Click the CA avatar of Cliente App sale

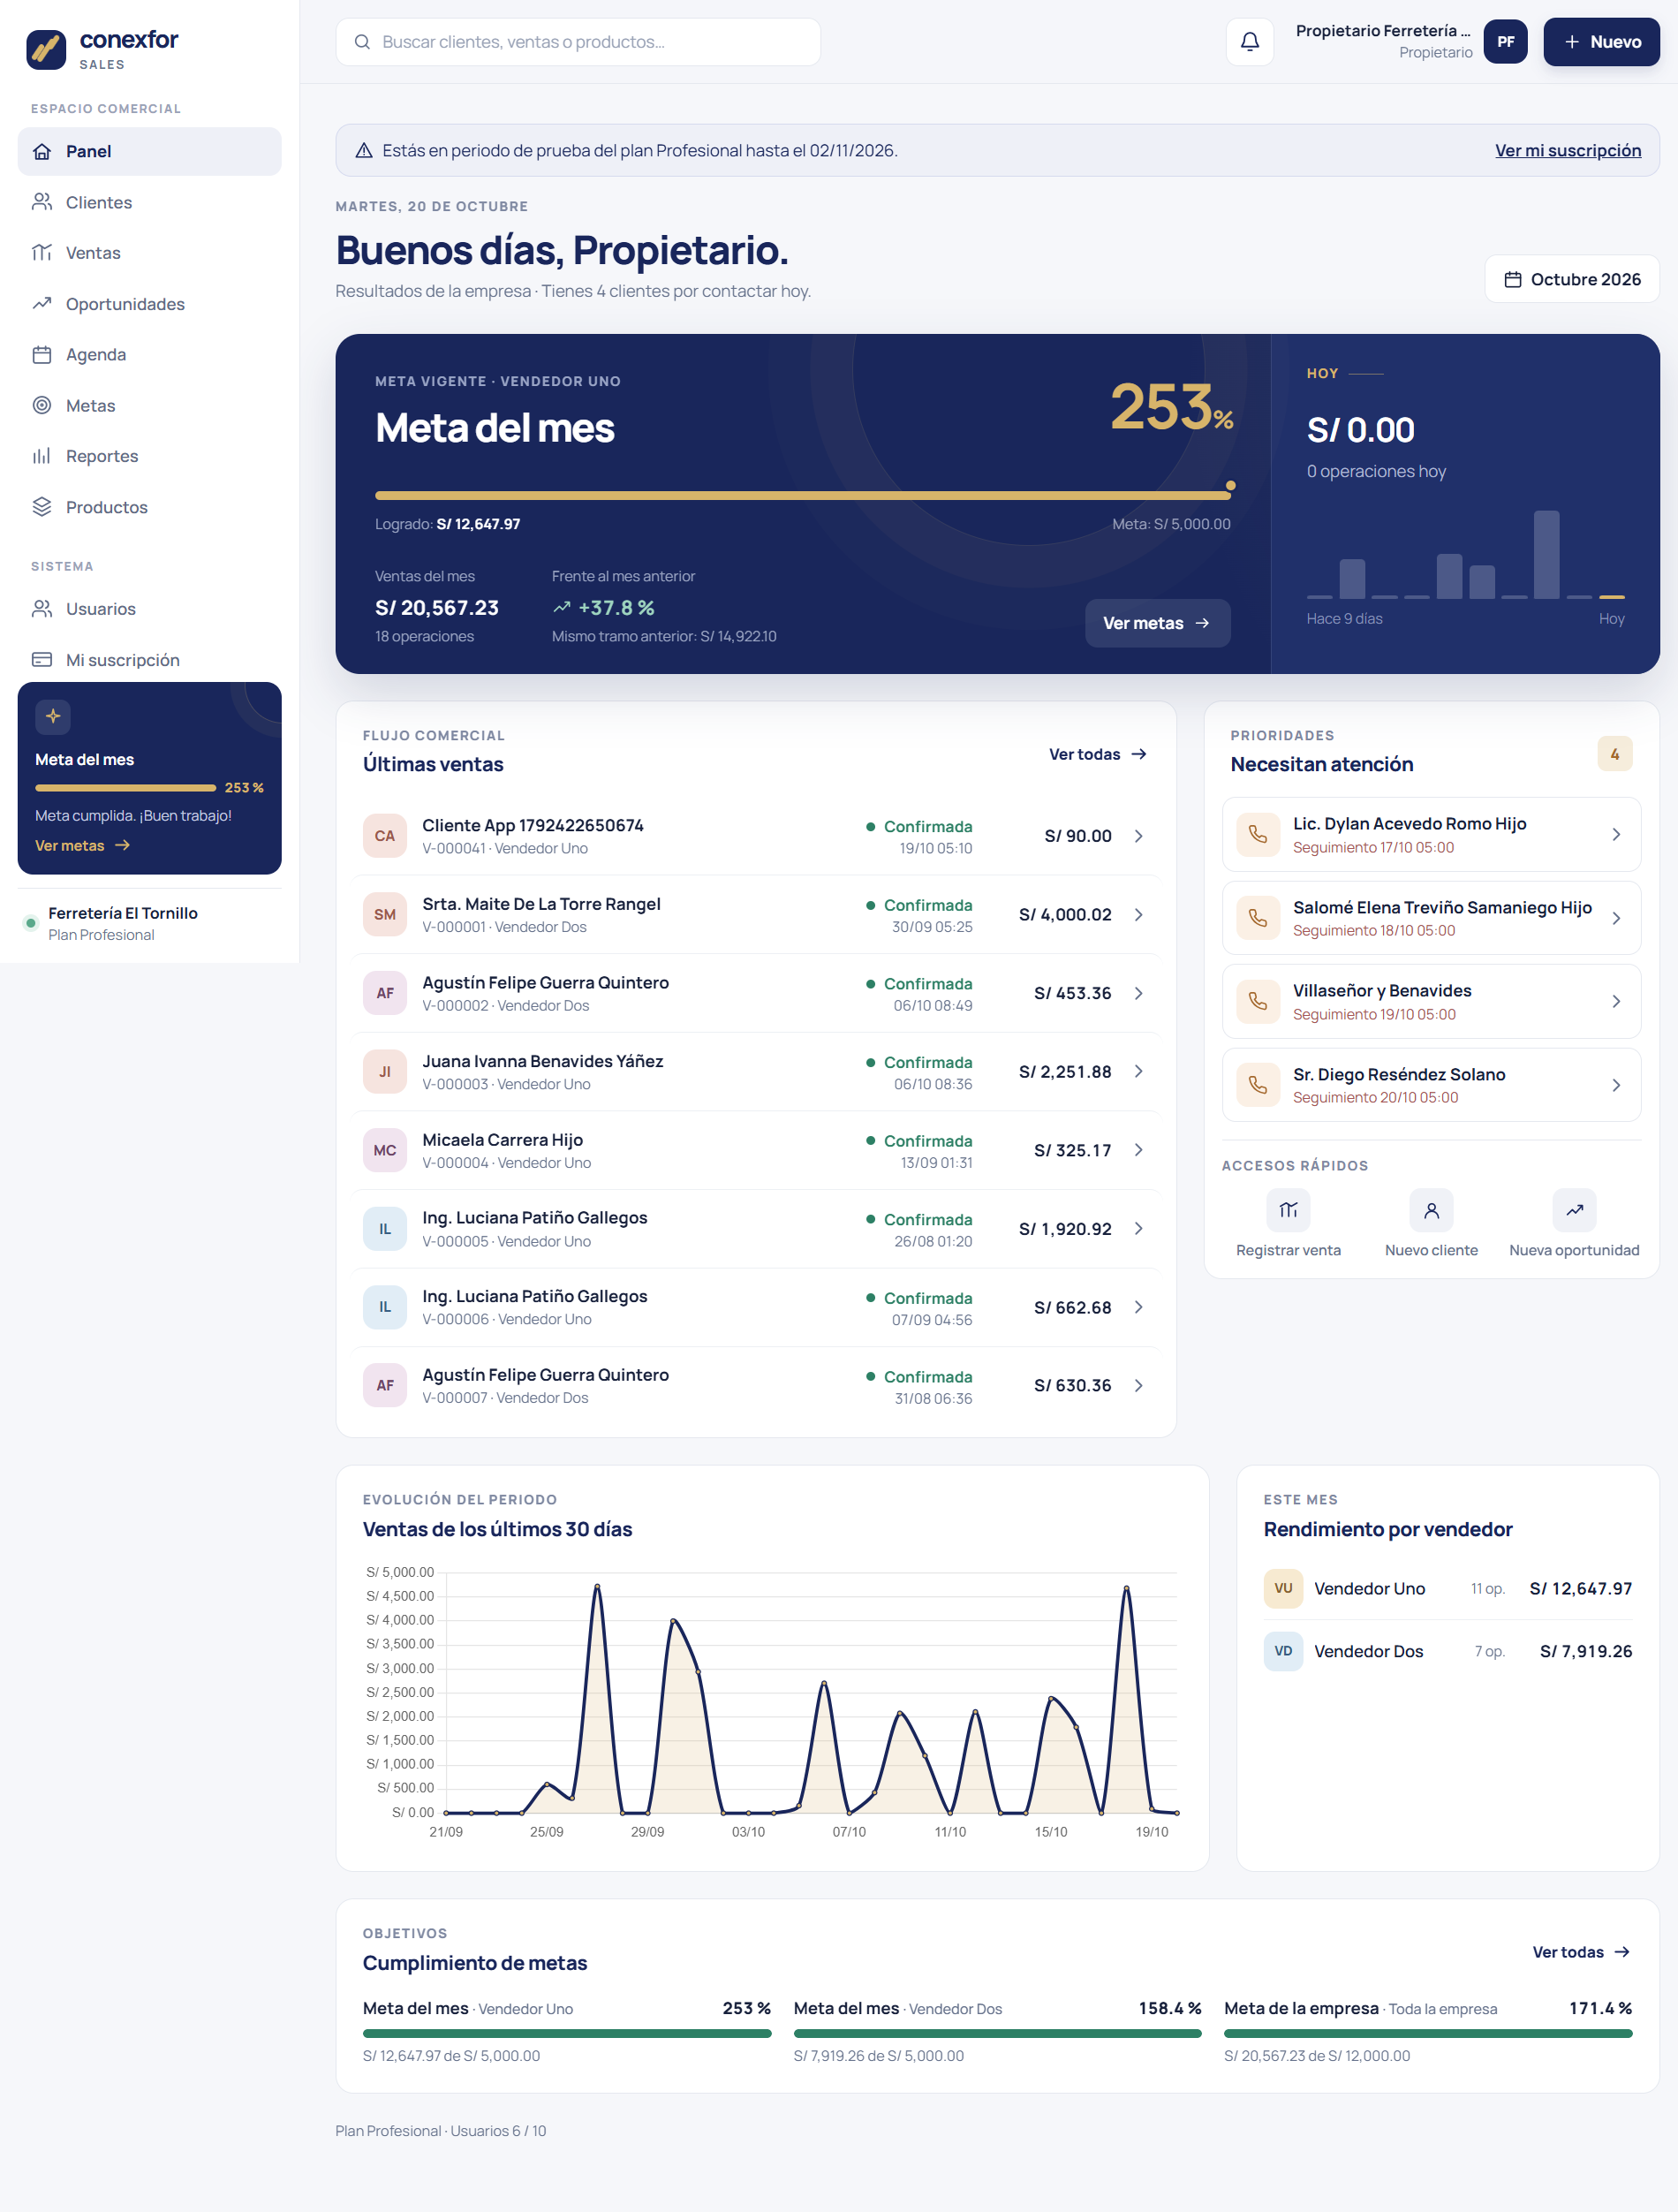click(385, 836)
